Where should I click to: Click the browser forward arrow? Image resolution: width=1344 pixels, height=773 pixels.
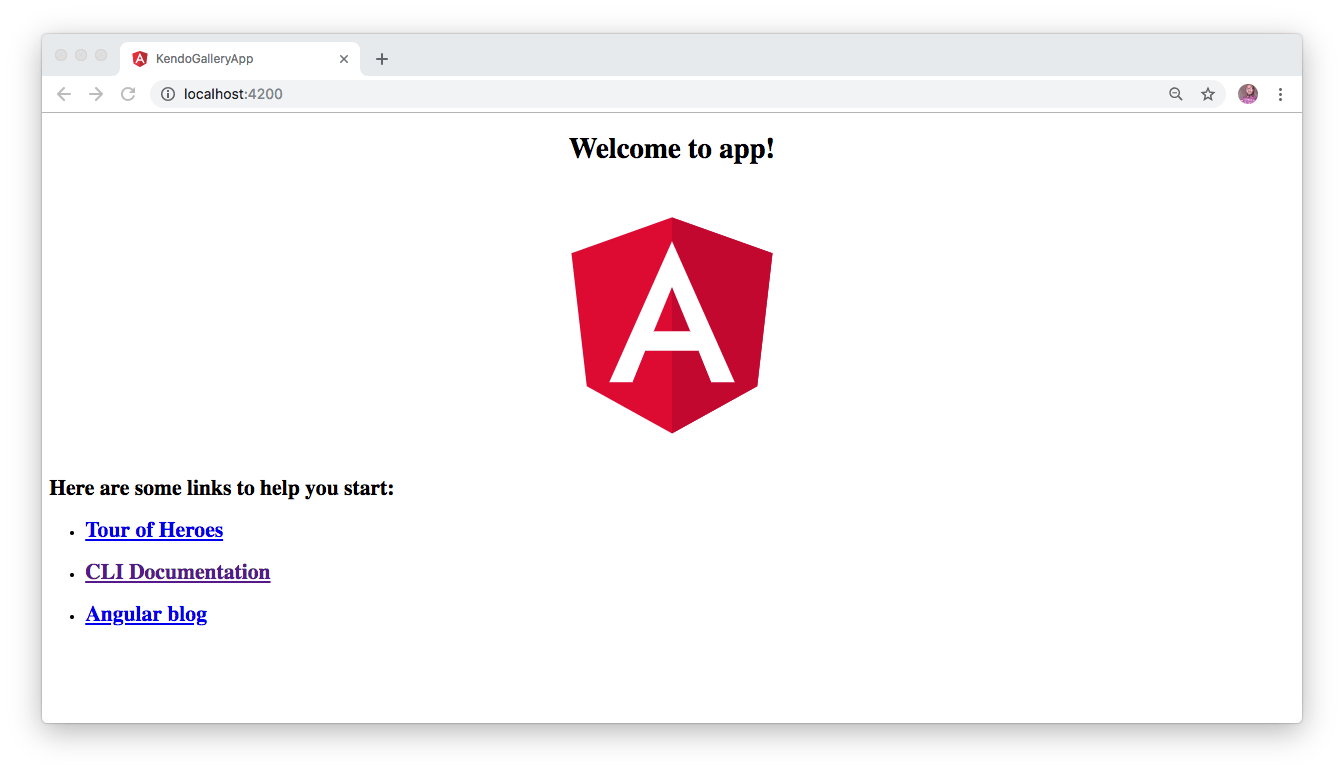(x=96, y=94)
